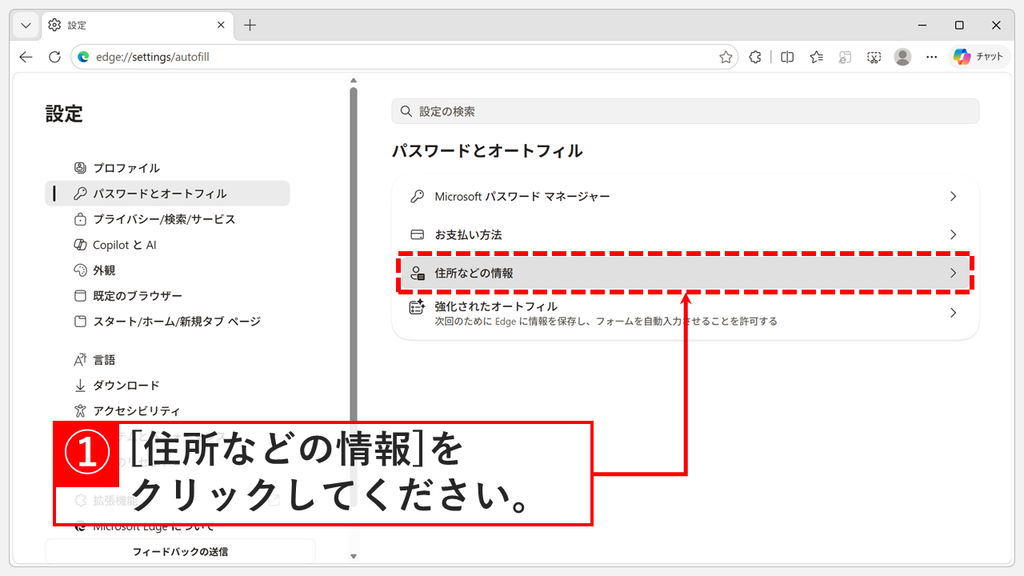Screen dimensions: 1024x576
Task: Click the Copilot icon beside Copilot と AI
Action: [x=80, y=244]
